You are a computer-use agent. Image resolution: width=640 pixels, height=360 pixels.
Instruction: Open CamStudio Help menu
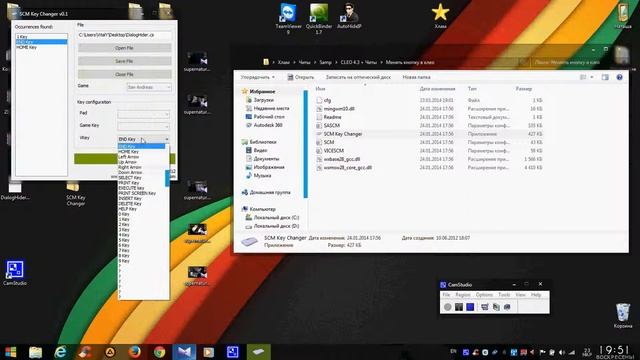coord(536,295)
